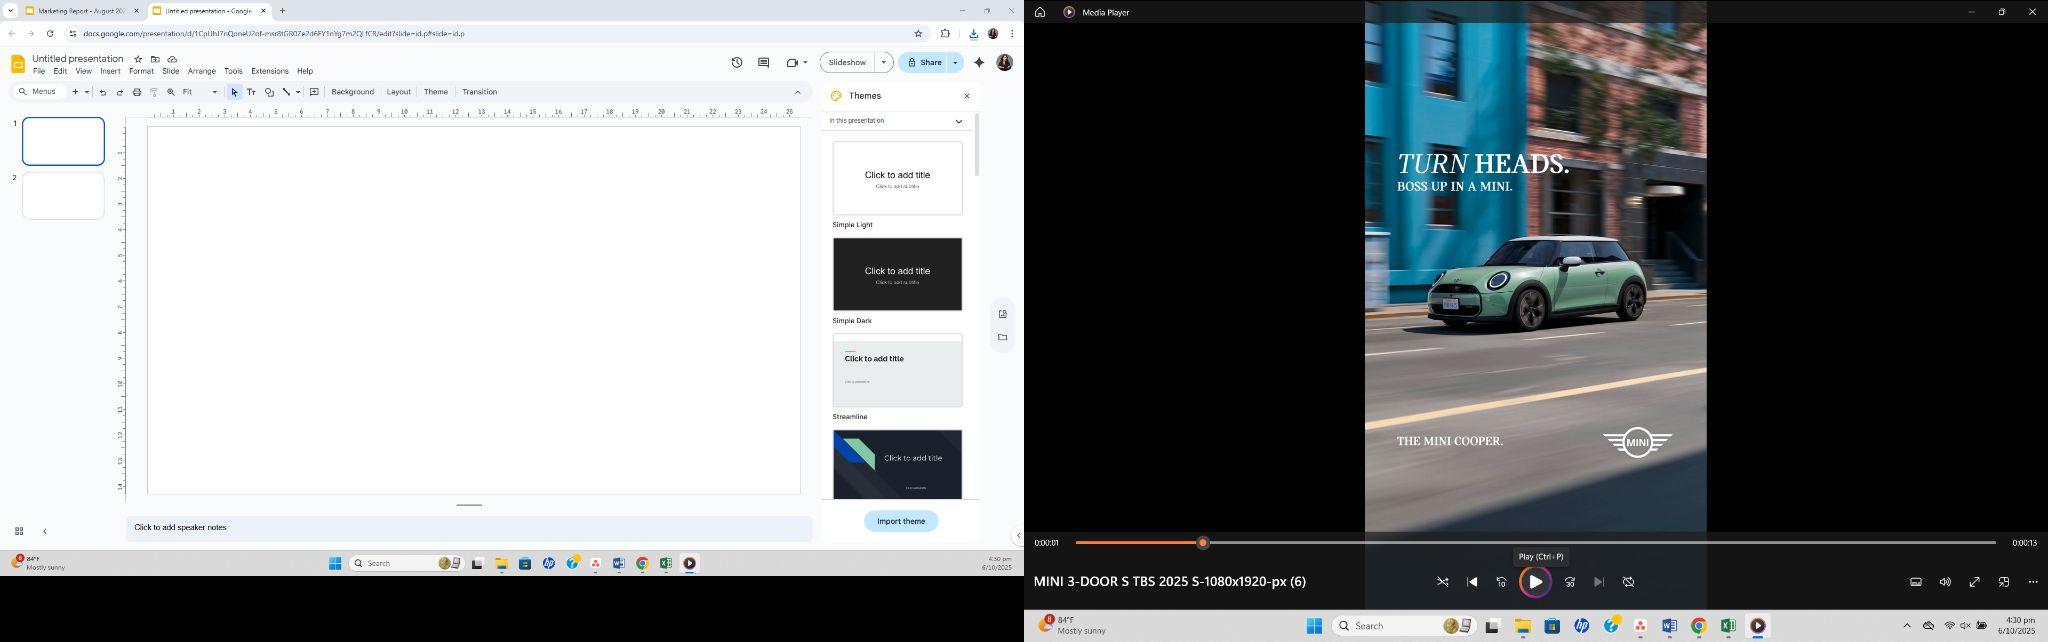Select the Shape tool

tap(269, 92)
